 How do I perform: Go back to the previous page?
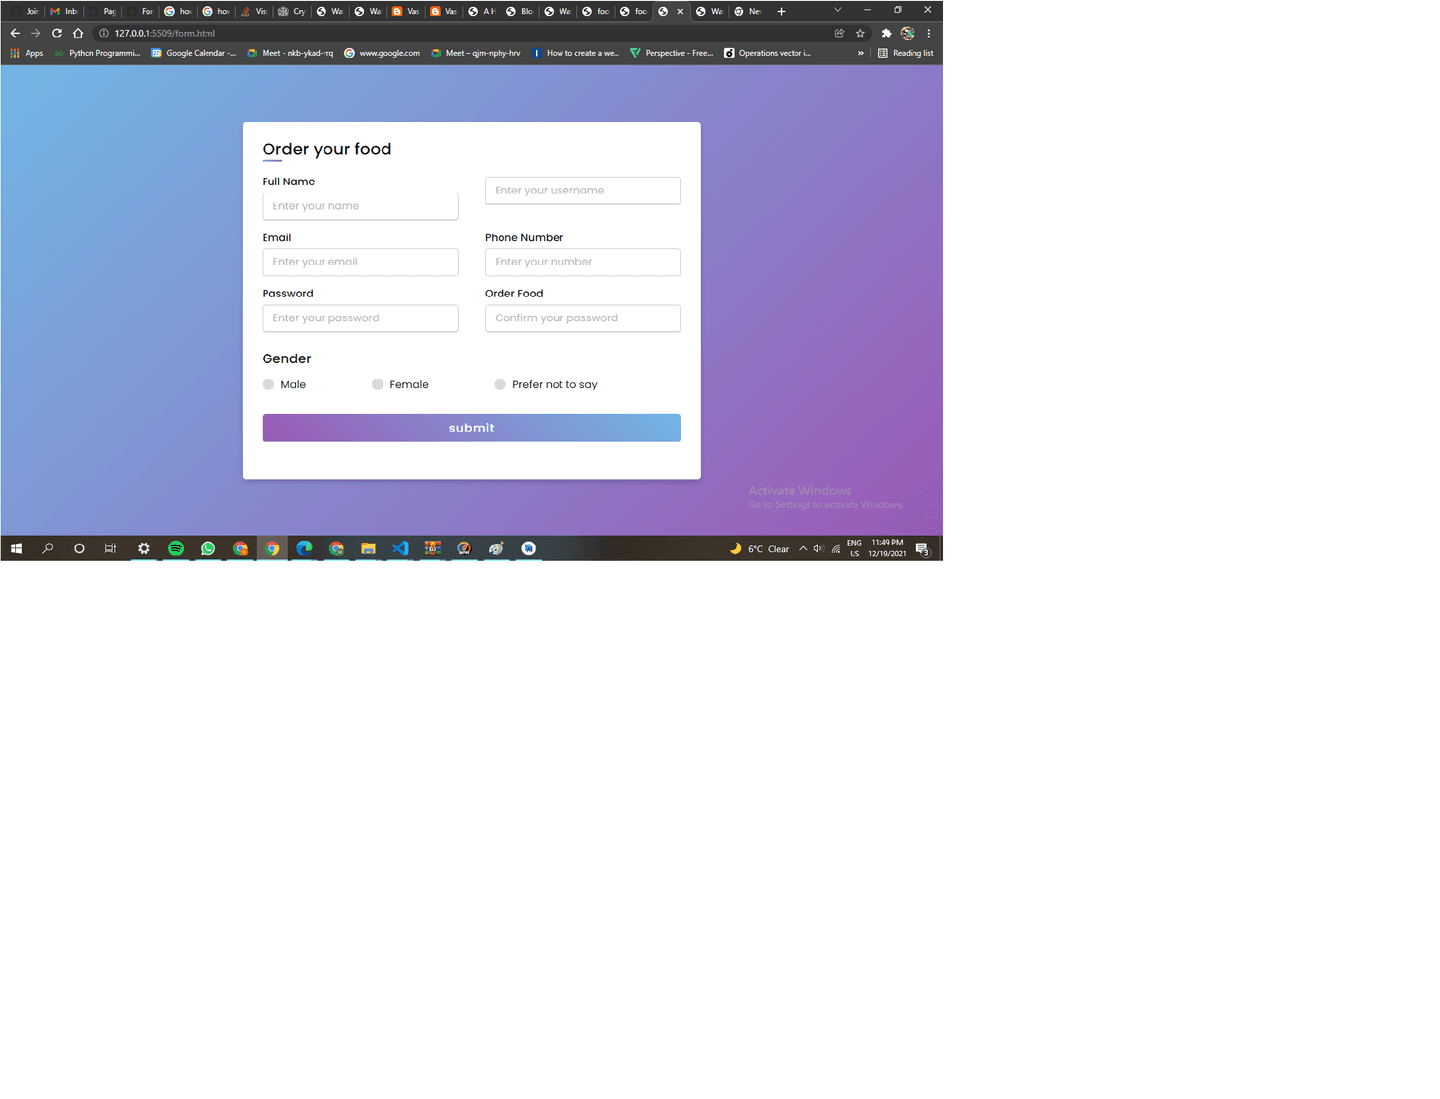tap(15, 33)
